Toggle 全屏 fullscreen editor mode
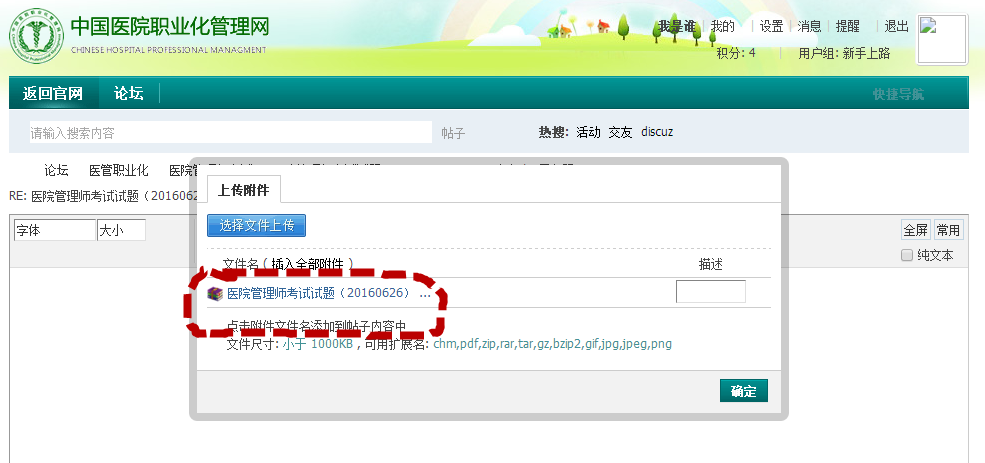 tap(915, 230)
